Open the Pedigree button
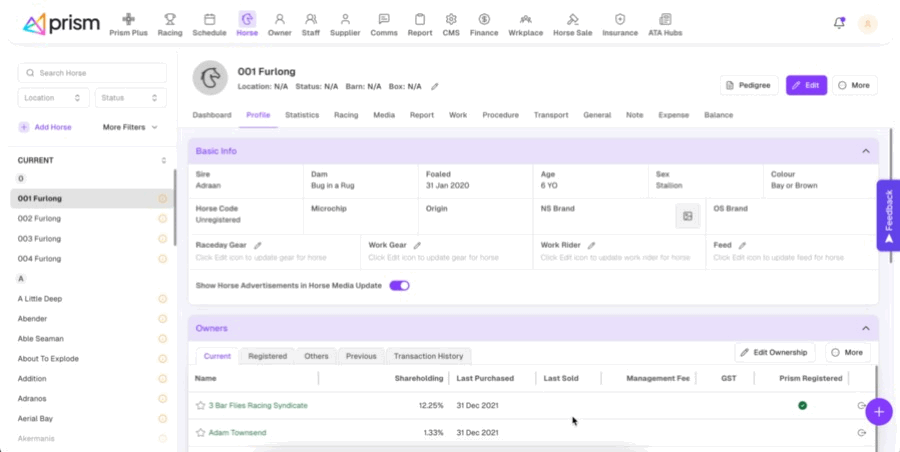The width and height of the screenshot is (900, 452). 749,86
